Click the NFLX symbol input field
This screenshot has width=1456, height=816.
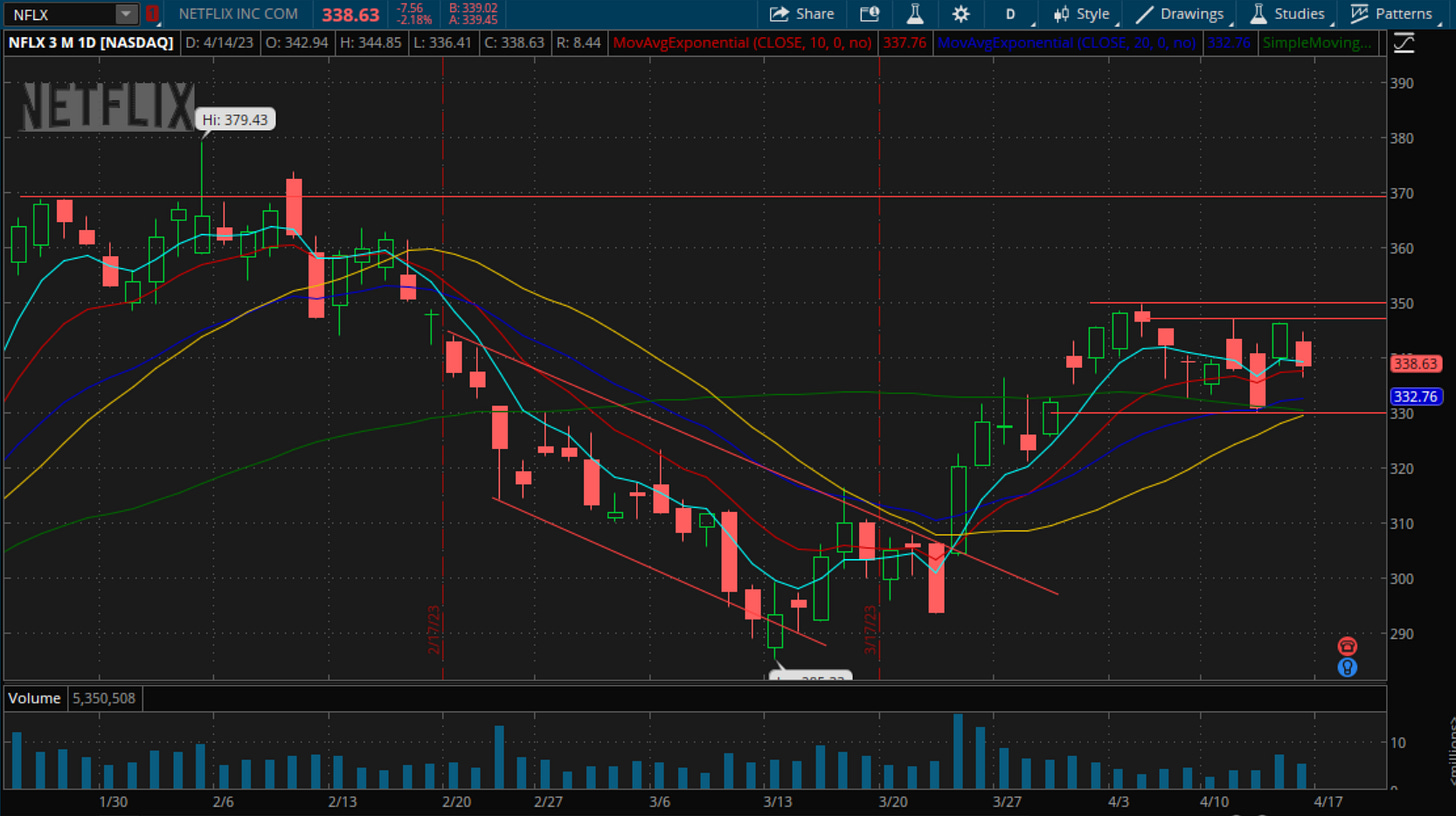60,14
